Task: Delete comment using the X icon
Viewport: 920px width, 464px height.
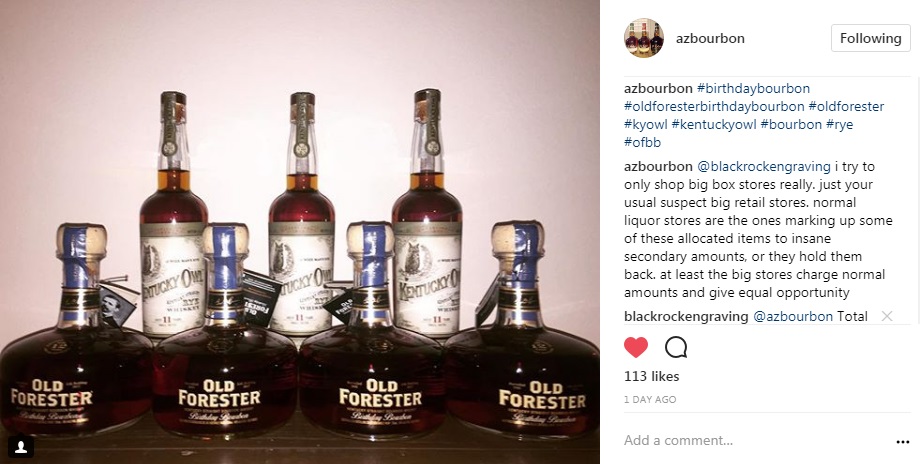Action: point(887,316)
